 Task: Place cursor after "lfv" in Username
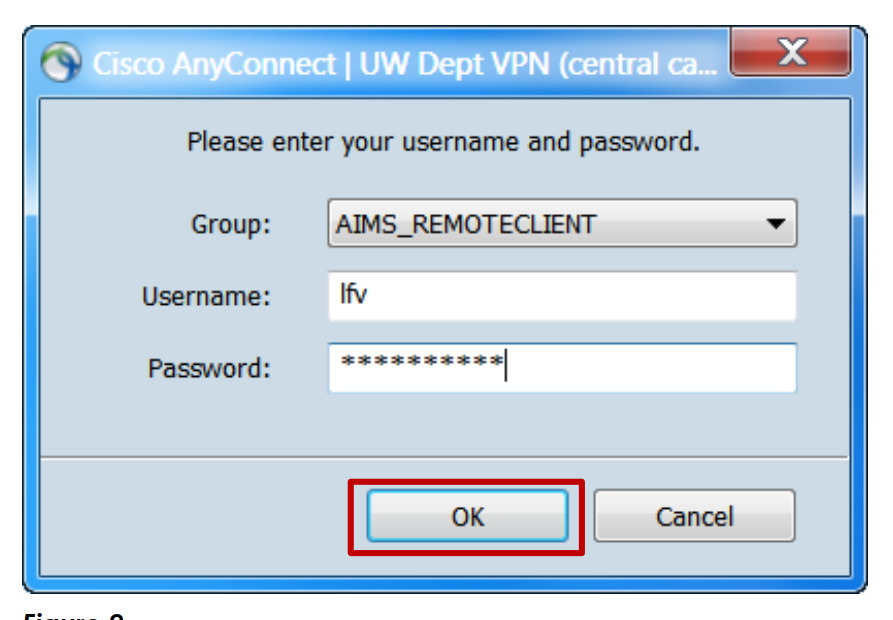point(368,296)
